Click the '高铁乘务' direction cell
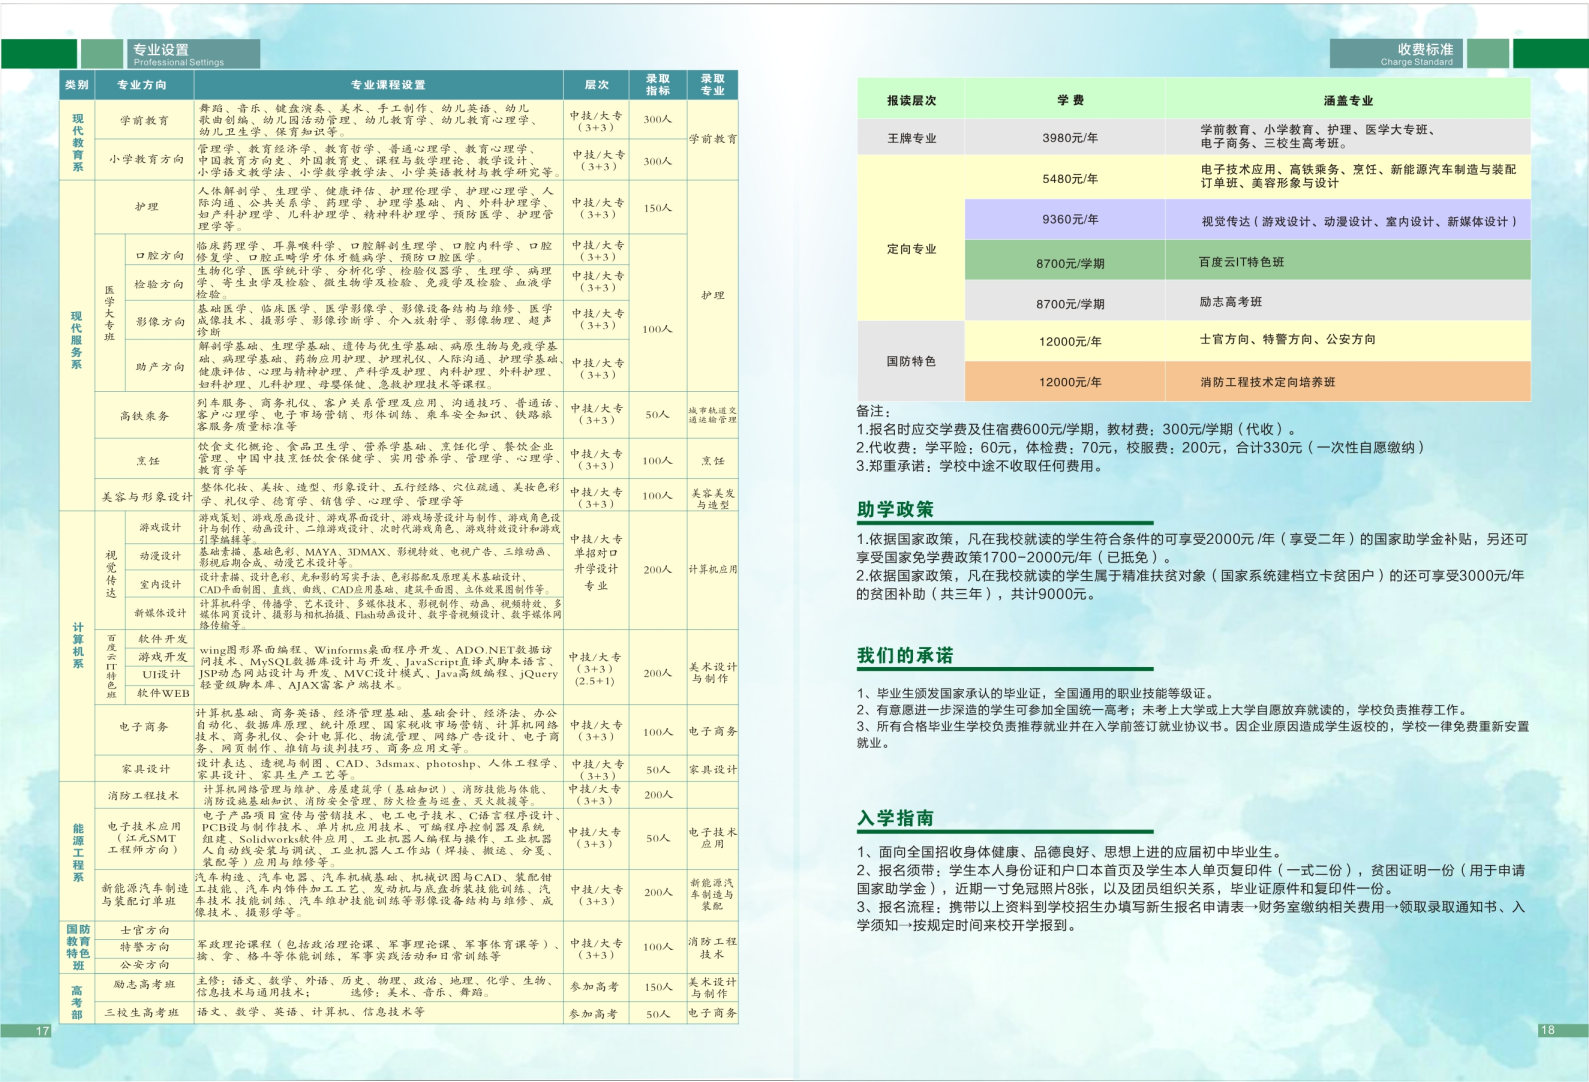 click(x=145, y=416)
